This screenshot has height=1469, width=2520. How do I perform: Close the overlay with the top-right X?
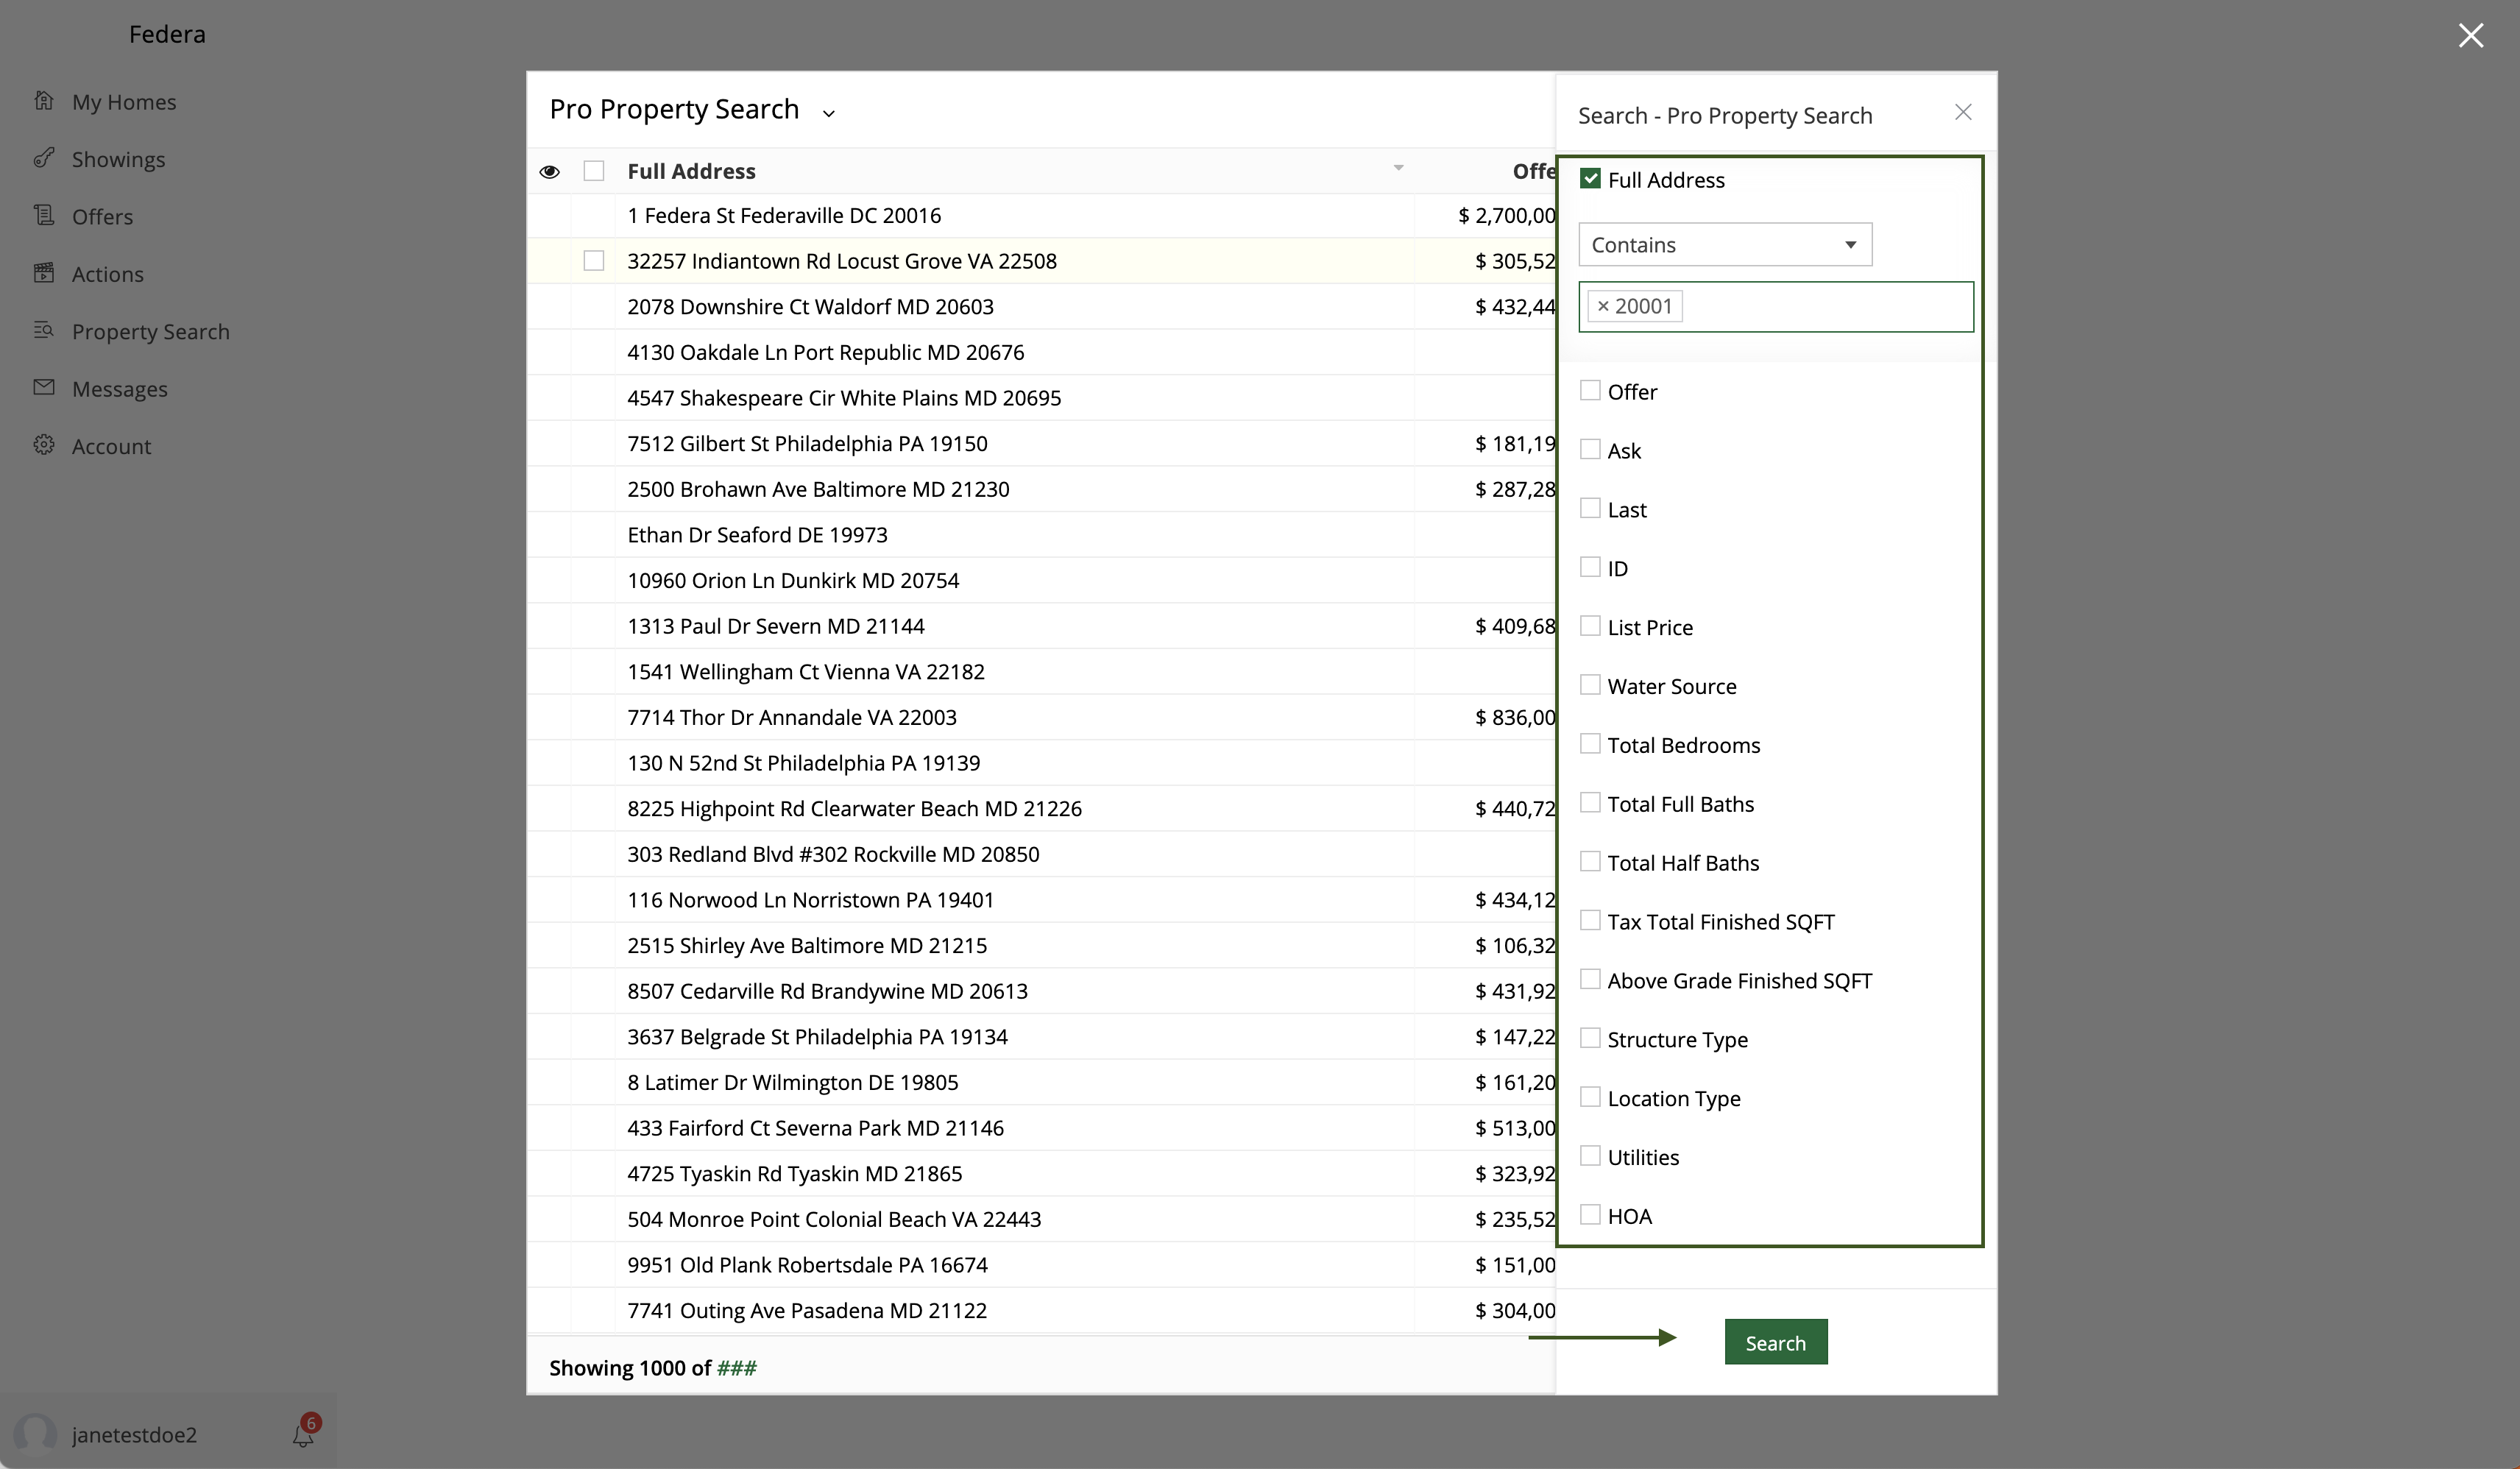click(2471, 35)
